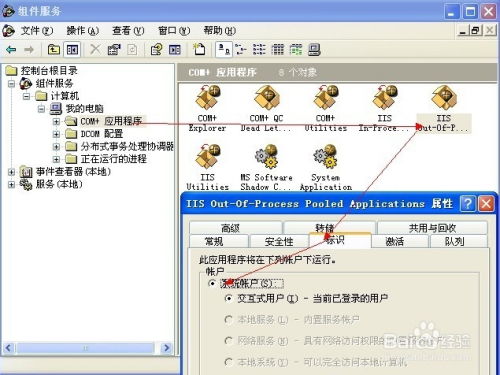Click the tree pane scroll-right arrow
Screen dimensions: 500x375
click(166, 348)
